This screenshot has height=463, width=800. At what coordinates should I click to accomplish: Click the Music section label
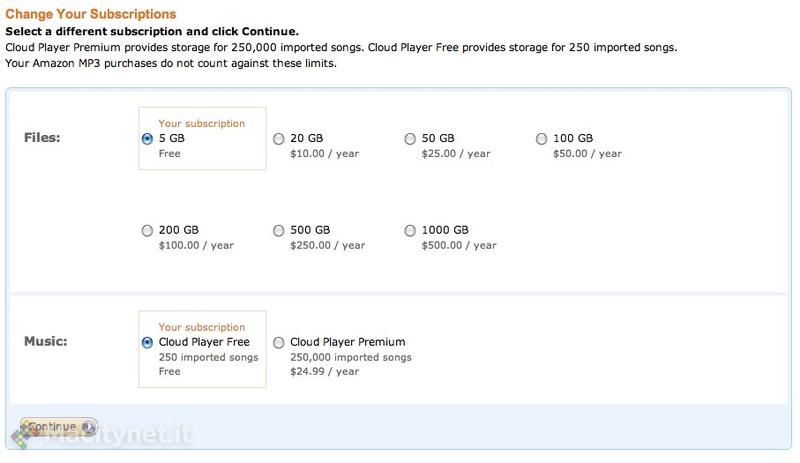[x=45, y=342]
